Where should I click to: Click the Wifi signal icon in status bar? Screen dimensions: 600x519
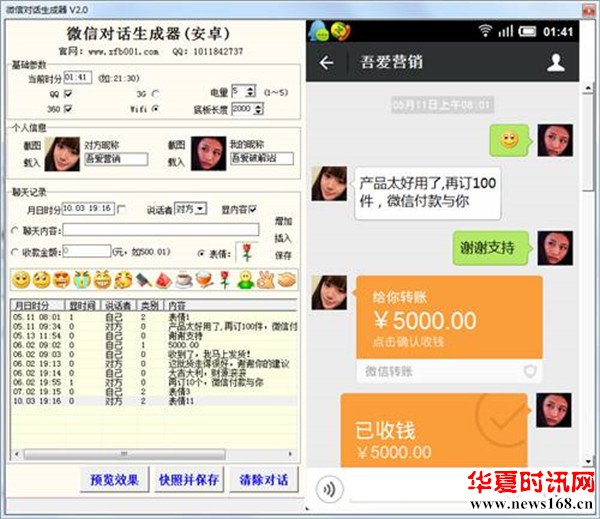click(x=485, y=31)
